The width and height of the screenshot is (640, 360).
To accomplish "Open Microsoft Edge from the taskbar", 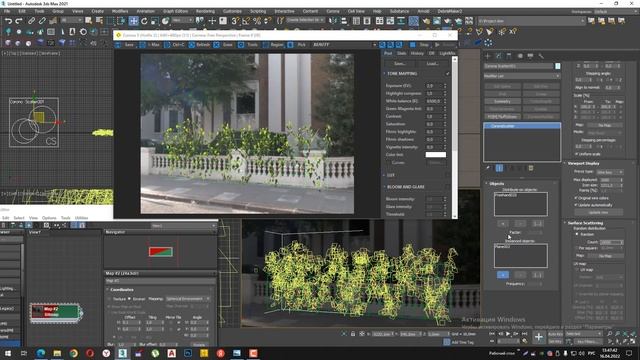I will (x=41, y=353).
